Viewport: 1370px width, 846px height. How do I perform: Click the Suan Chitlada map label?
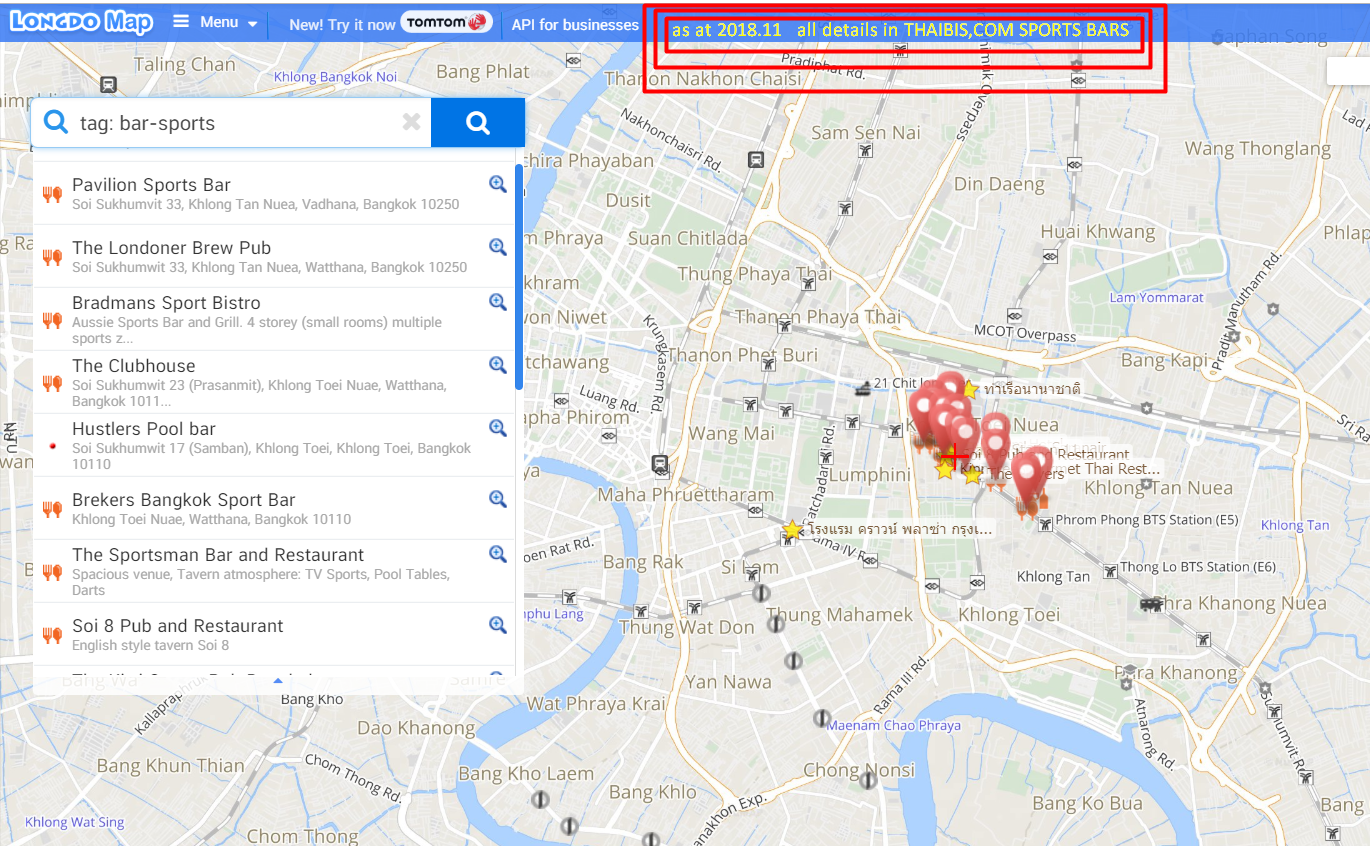(x=687, y=238)
